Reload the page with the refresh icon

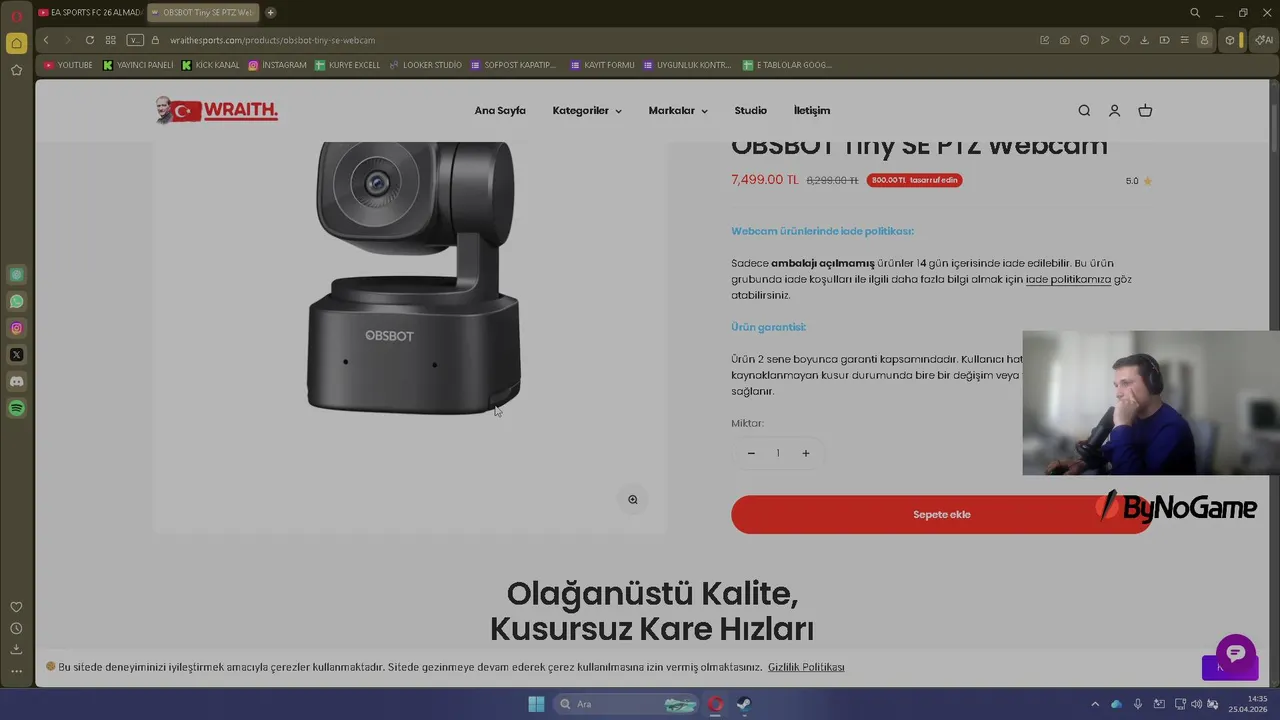click(x=89, y=40)
